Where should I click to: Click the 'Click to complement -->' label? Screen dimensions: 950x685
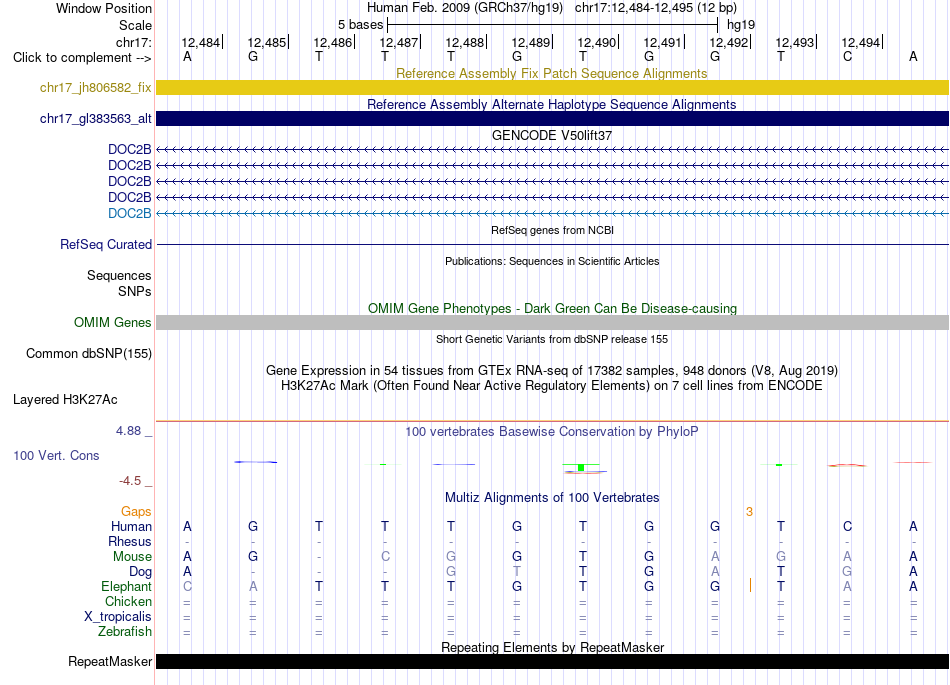click(82, 58)
